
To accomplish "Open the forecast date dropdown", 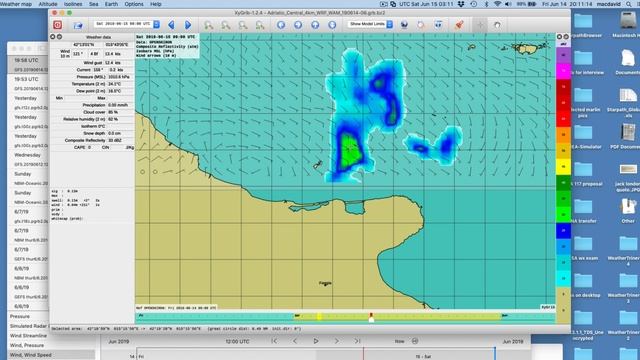I will click(x=127, y=24).
